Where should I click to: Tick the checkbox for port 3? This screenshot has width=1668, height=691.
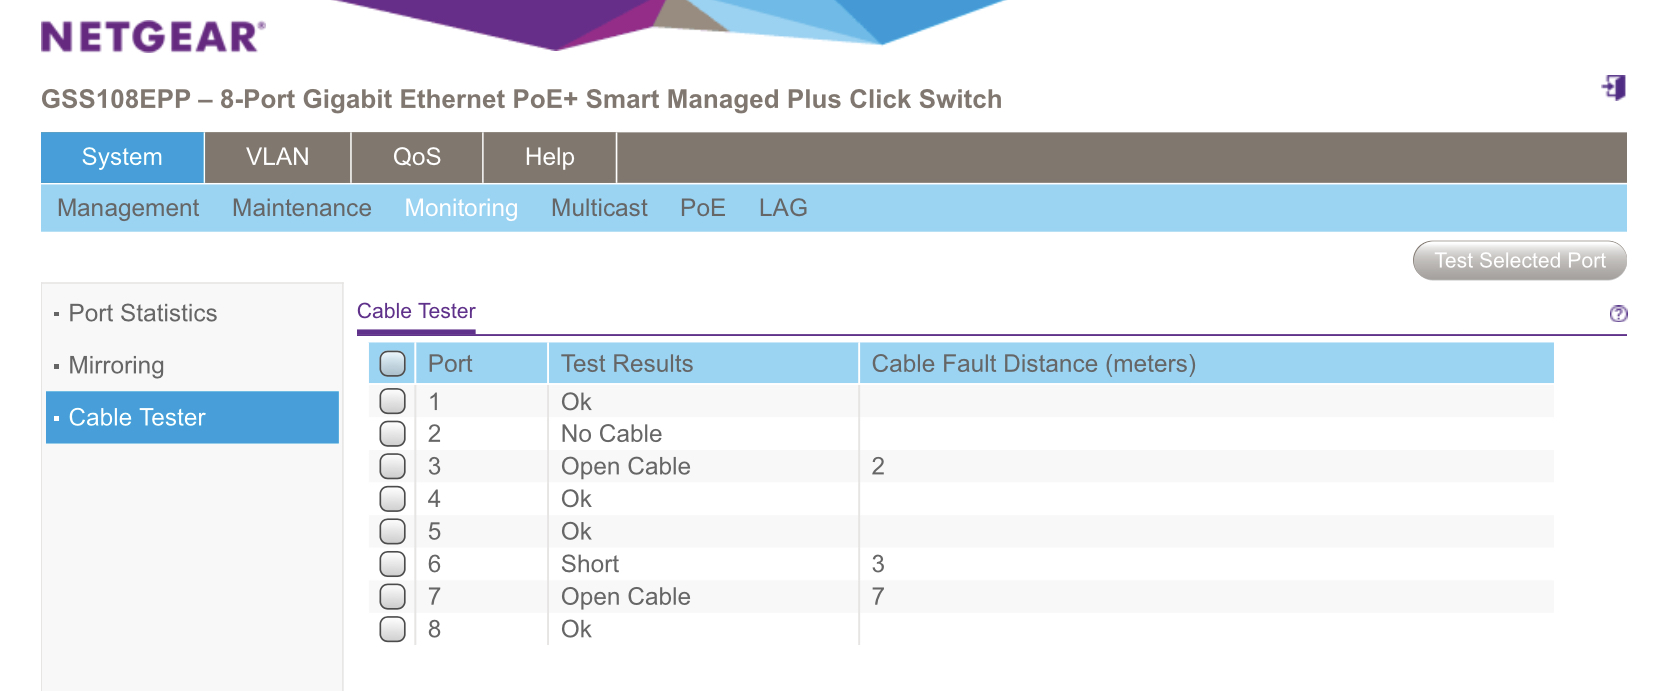[x=393, y=466]
